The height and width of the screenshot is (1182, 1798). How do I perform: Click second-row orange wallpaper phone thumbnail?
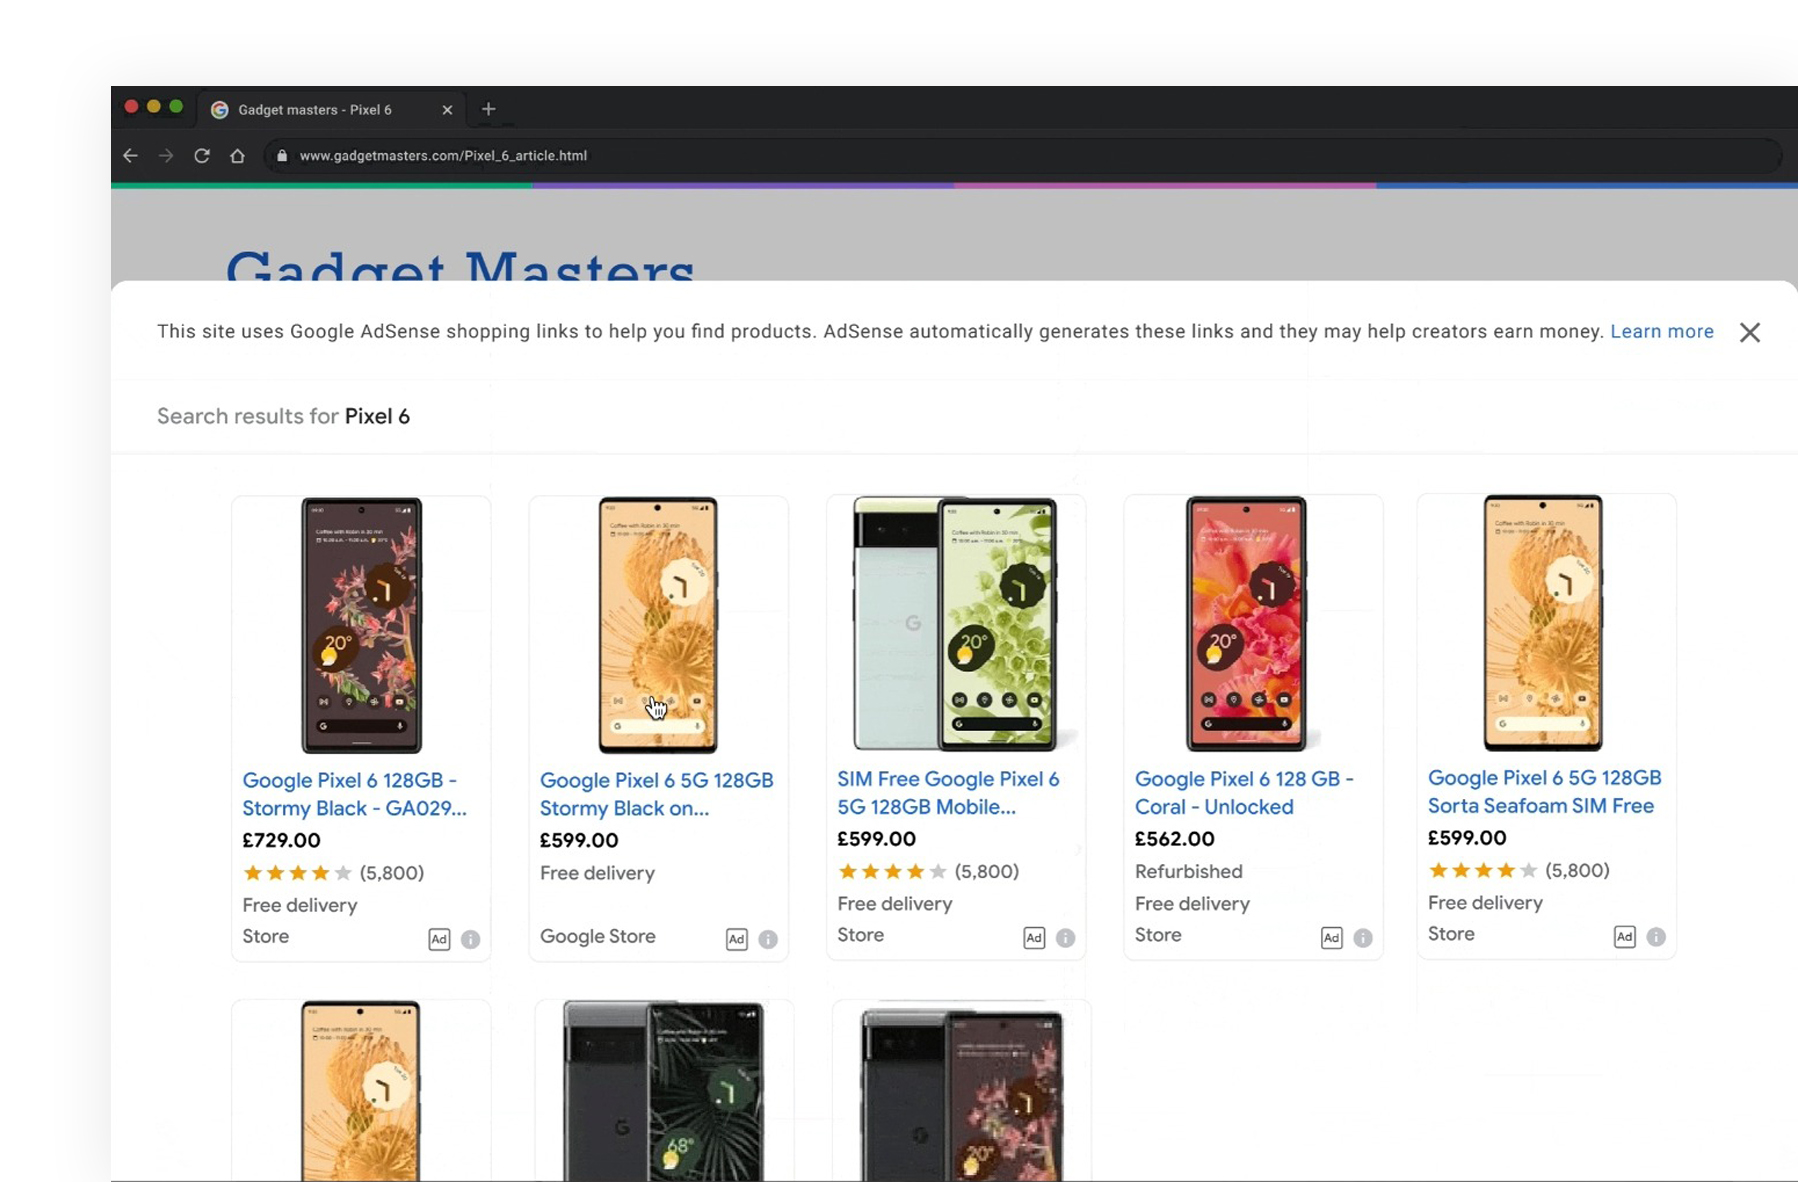pos(361,1091)
